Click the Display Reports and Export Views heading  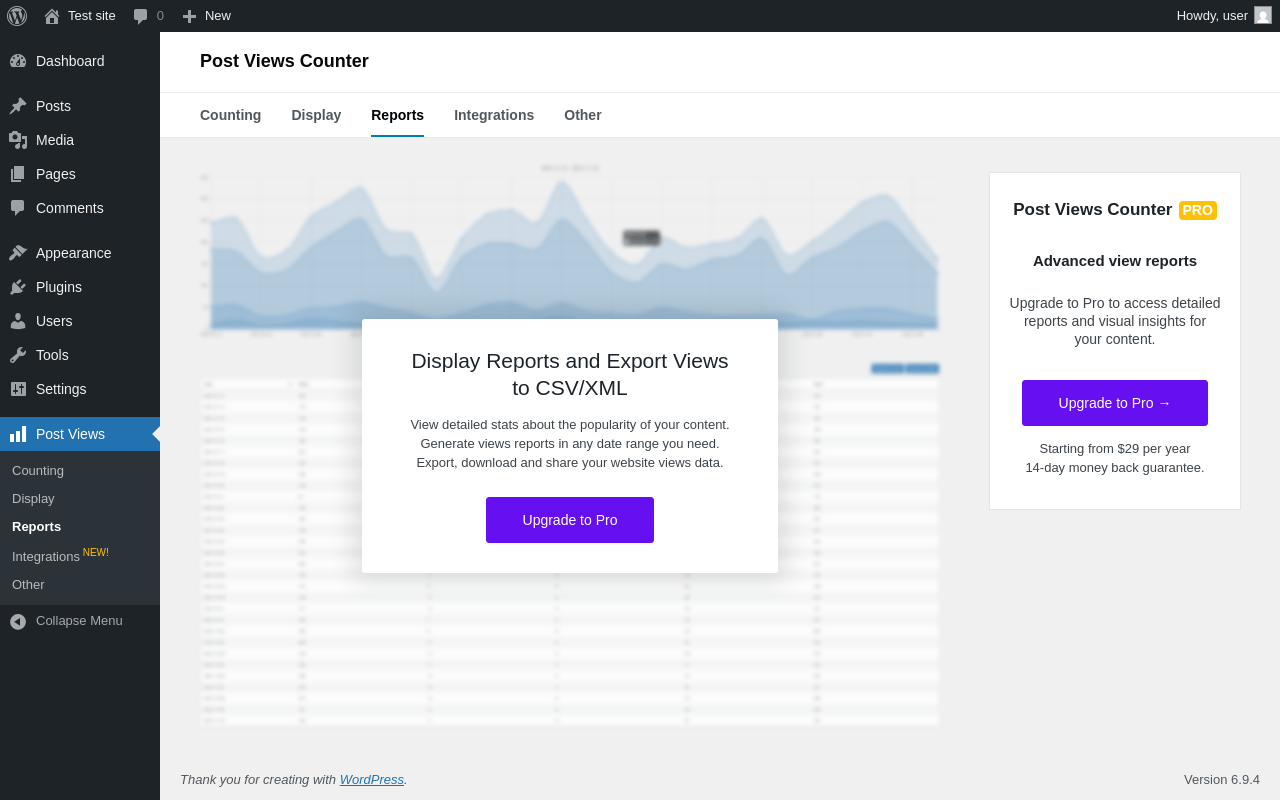point(570,374)
